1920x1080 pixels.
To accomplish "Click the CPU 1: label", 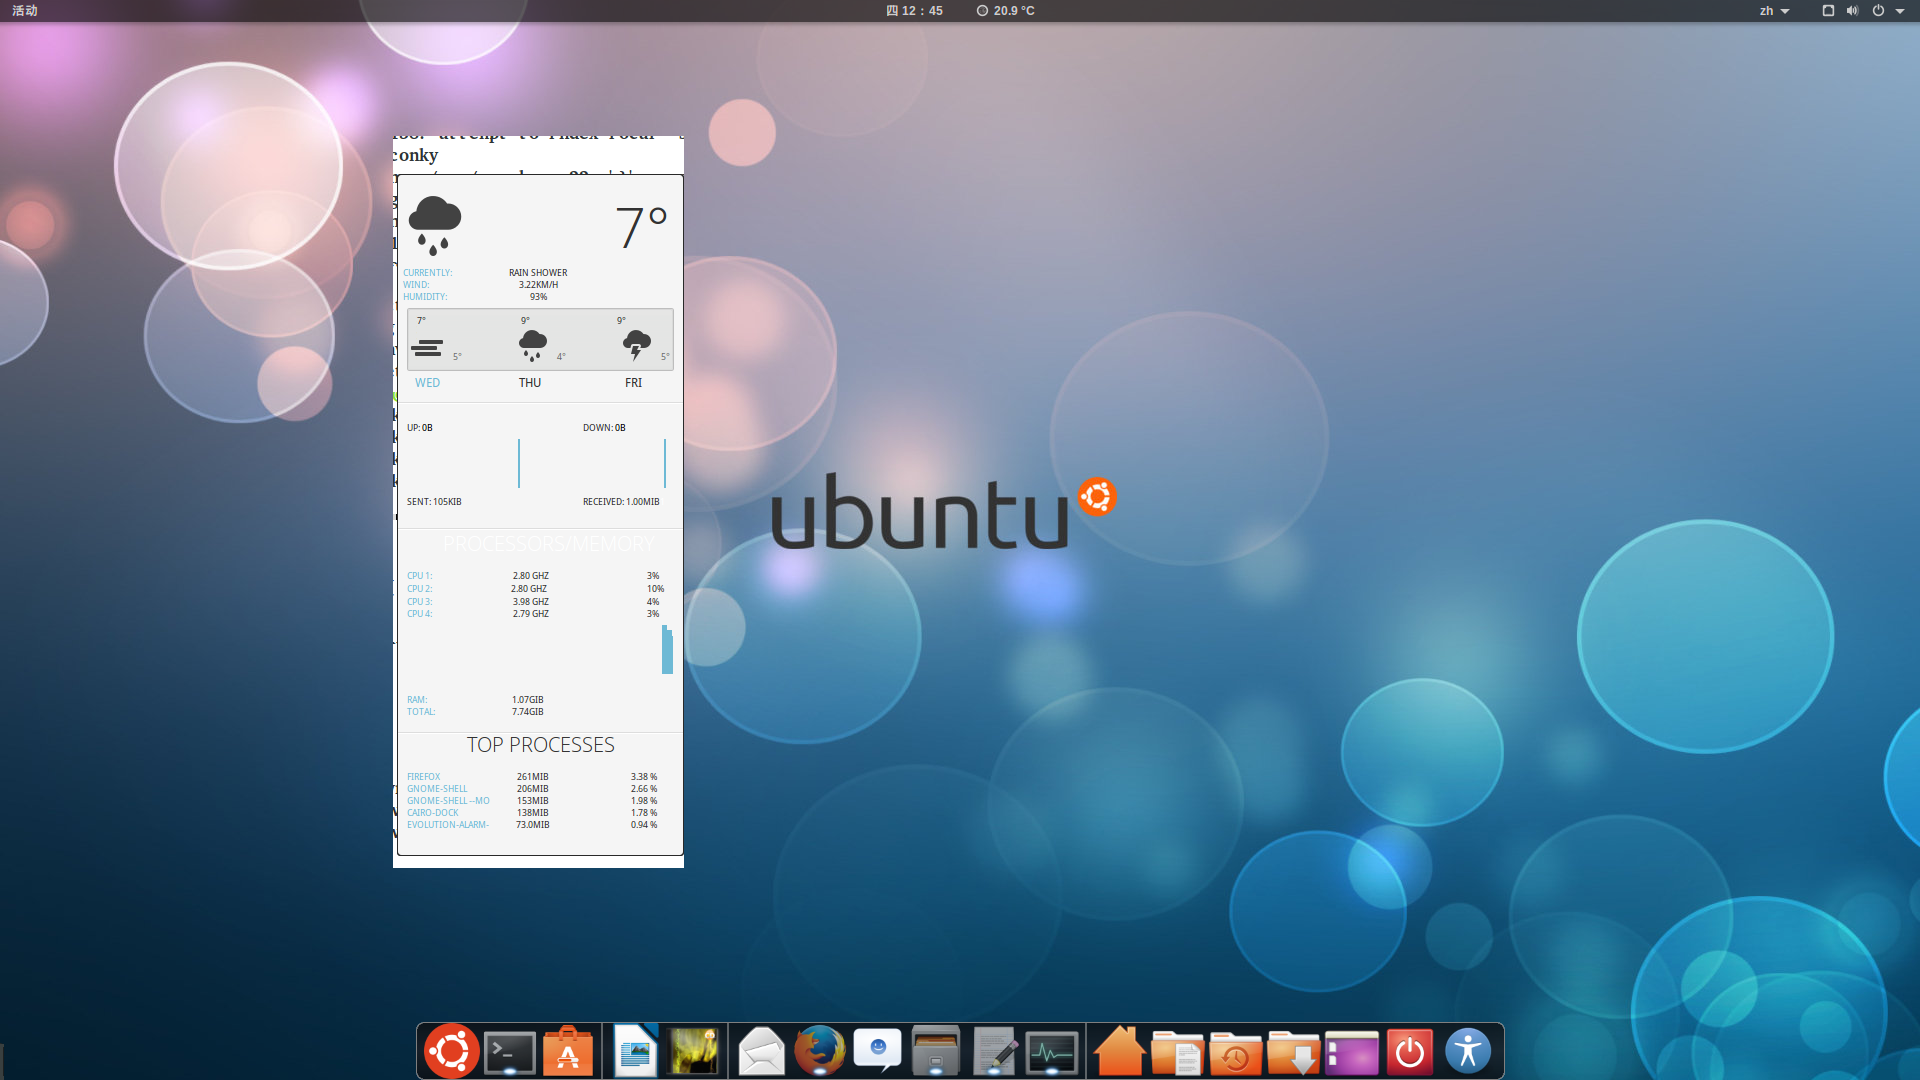I will [x=419, y=576].
